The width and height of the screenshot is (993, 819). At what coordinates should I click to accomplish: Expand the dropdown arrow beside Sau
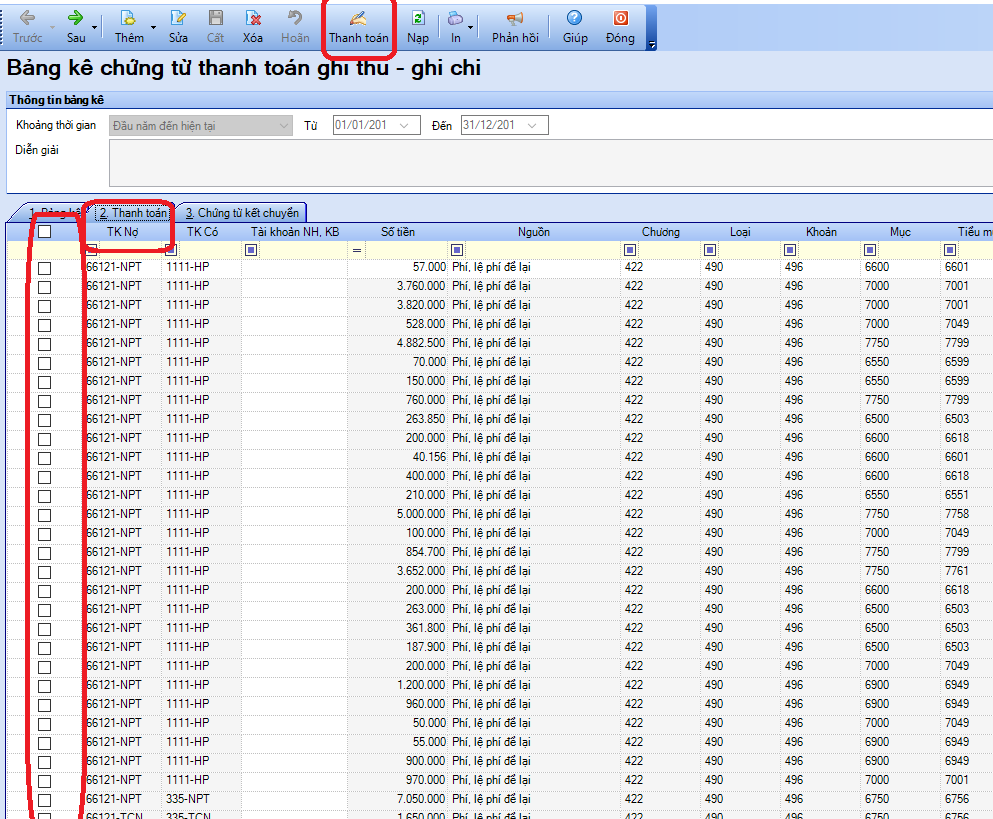[x=94, y=28]
